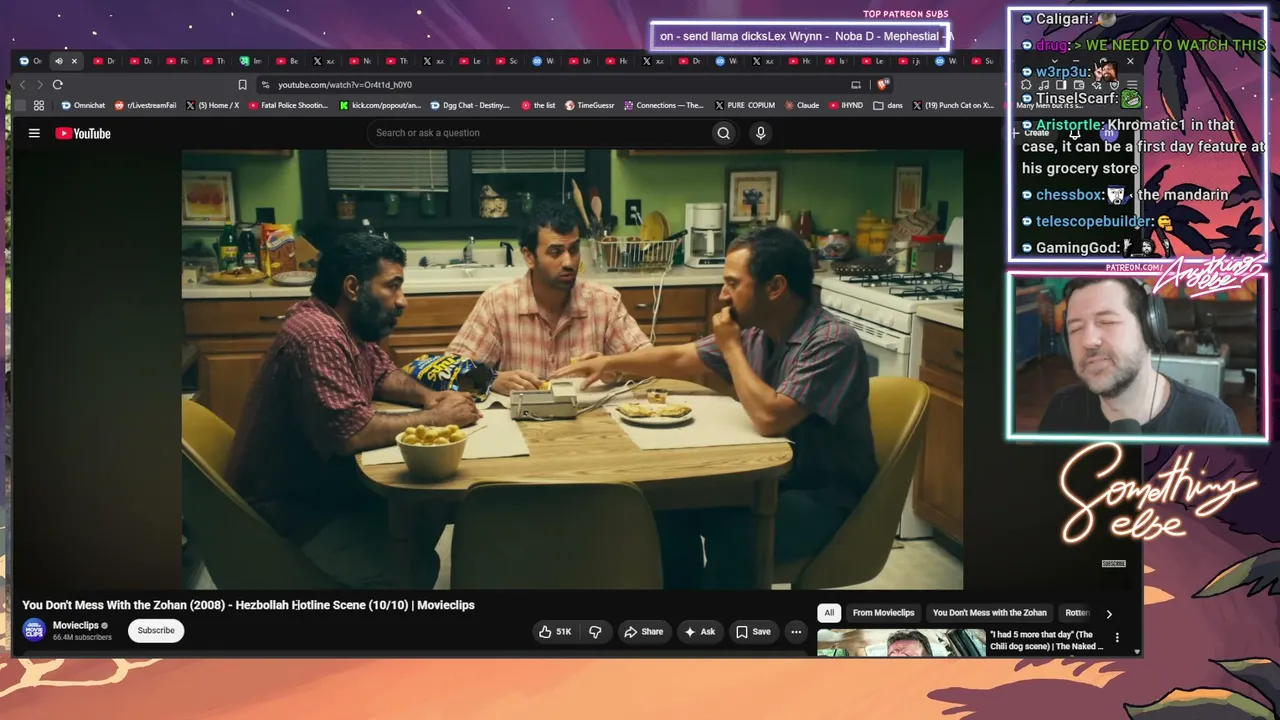Image resolution: width=1280 pixels, height=720 pixels.
Task: Open the (5) Home / X bookmark
Action: [x=212, y=105]
